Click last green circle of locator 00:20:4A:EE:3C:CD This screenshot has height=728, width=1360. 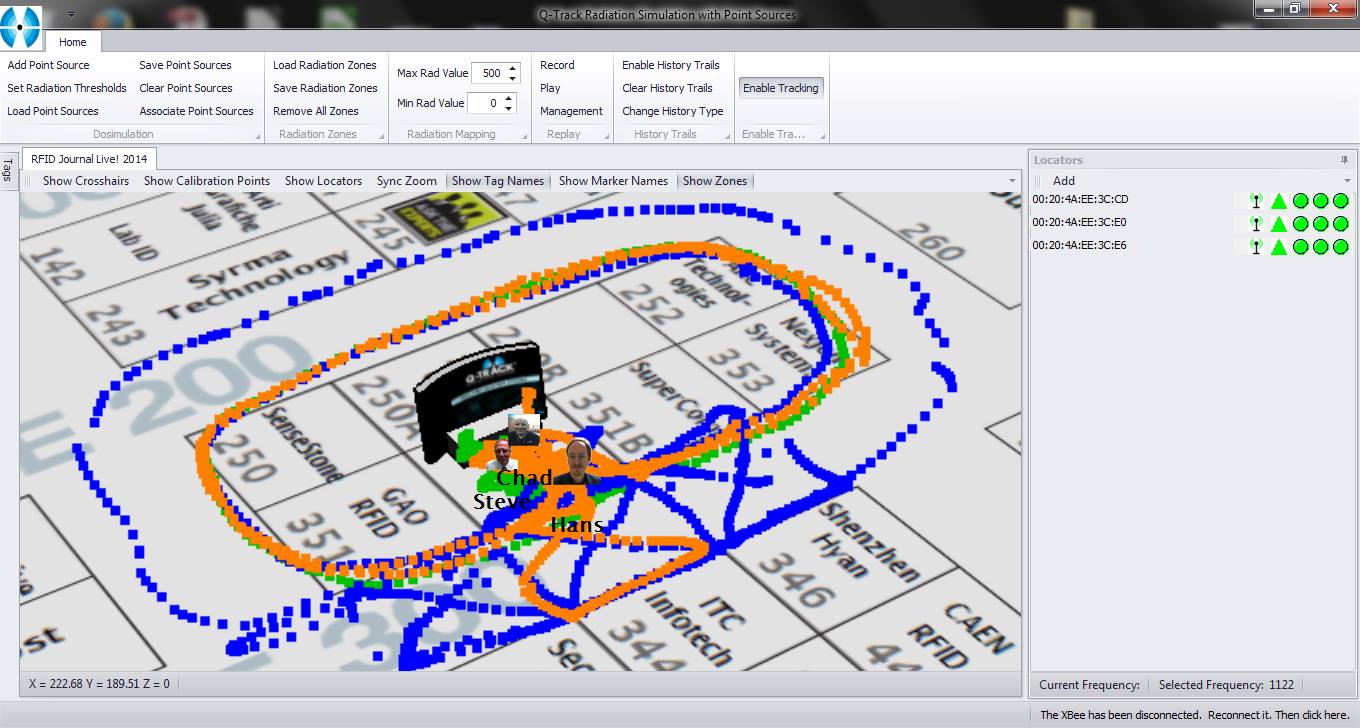(1340, 200)
